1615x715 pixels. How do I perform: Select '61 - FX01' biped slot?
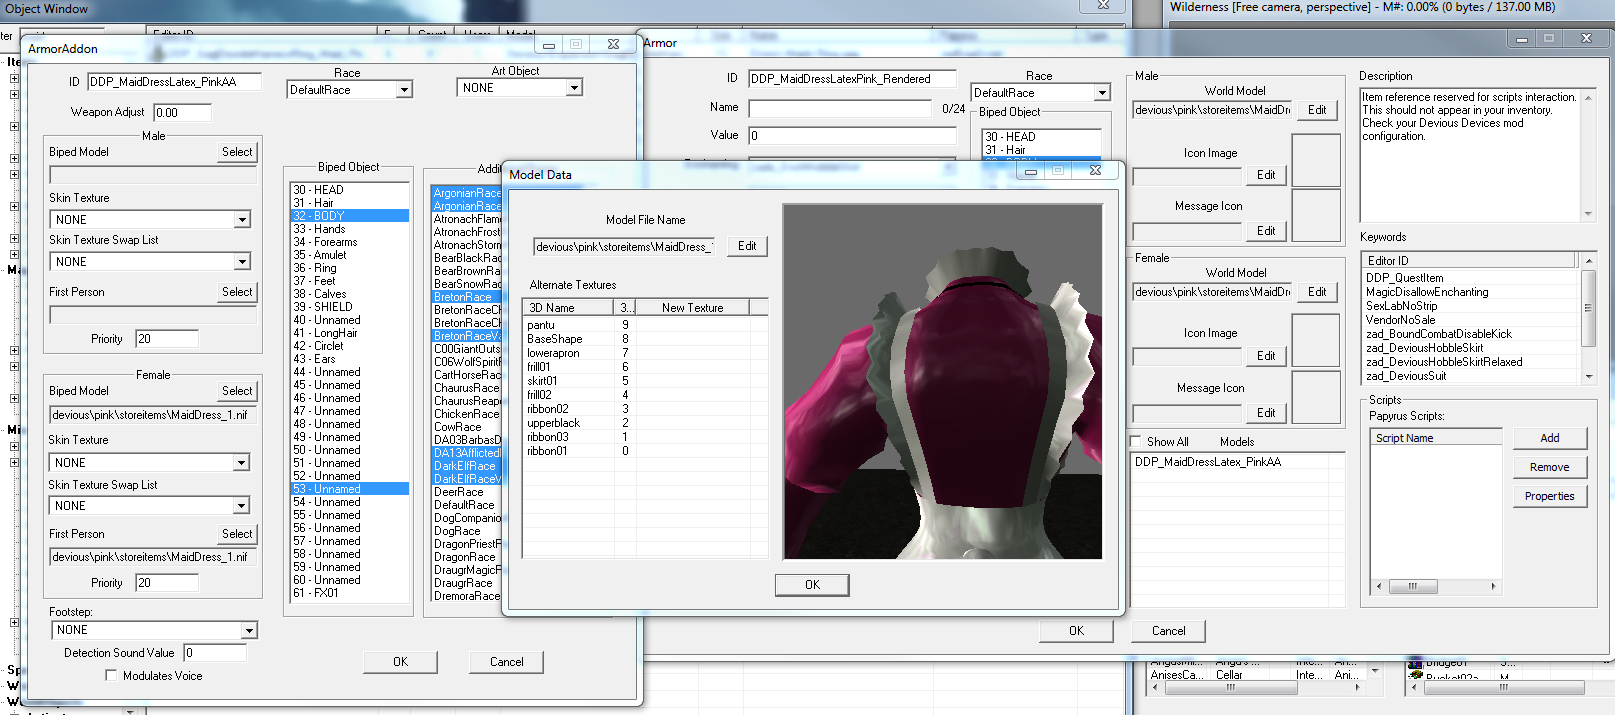click(x=350, y=593)
